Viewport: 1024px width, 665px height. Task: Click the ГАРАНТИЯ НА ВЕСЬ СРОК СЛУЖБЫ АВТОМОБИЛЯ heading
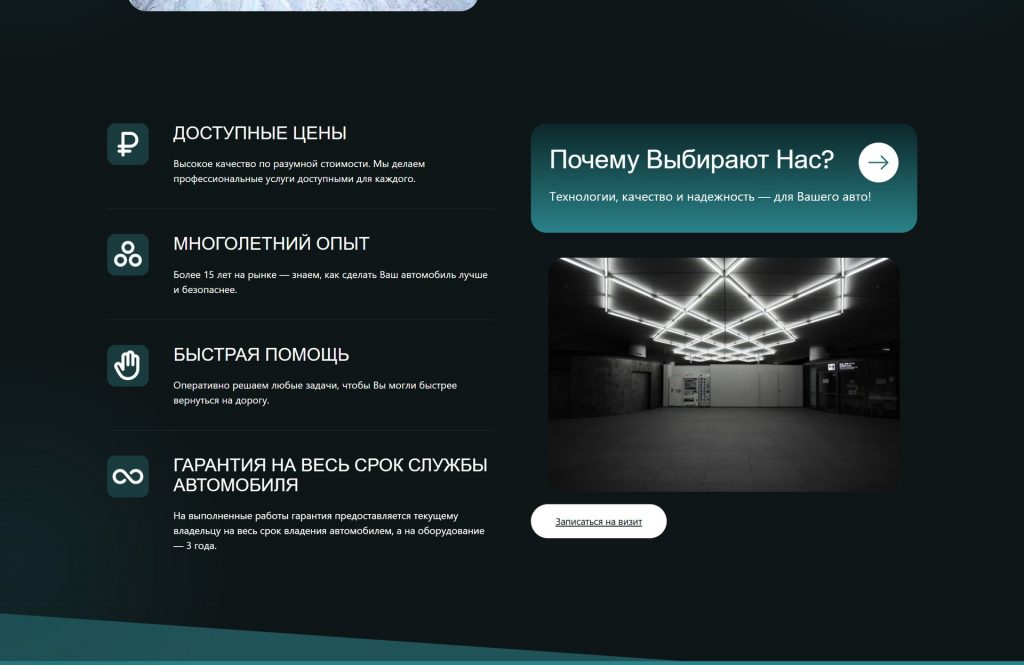[330, 475]
